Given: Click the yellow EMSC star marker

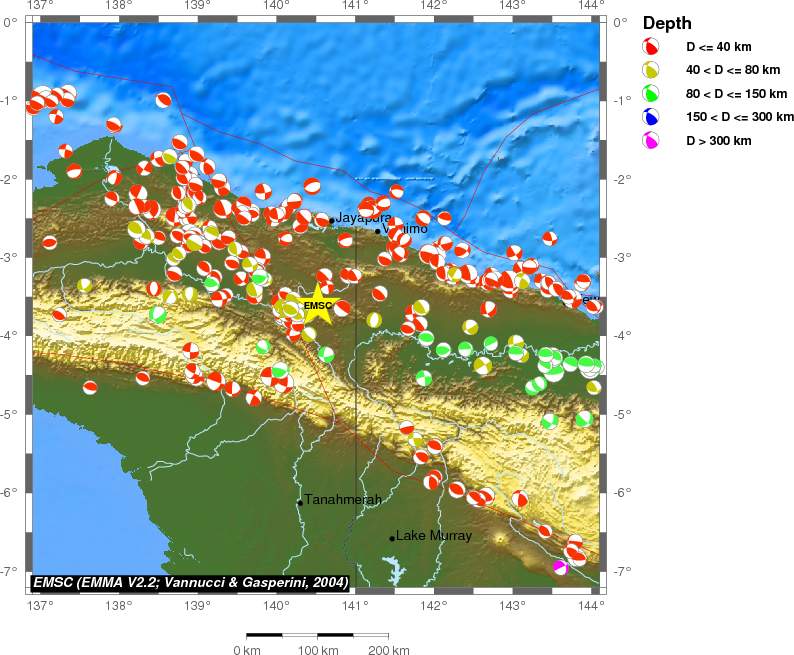Looking at the screenshot, I should (x=317, y=307).
